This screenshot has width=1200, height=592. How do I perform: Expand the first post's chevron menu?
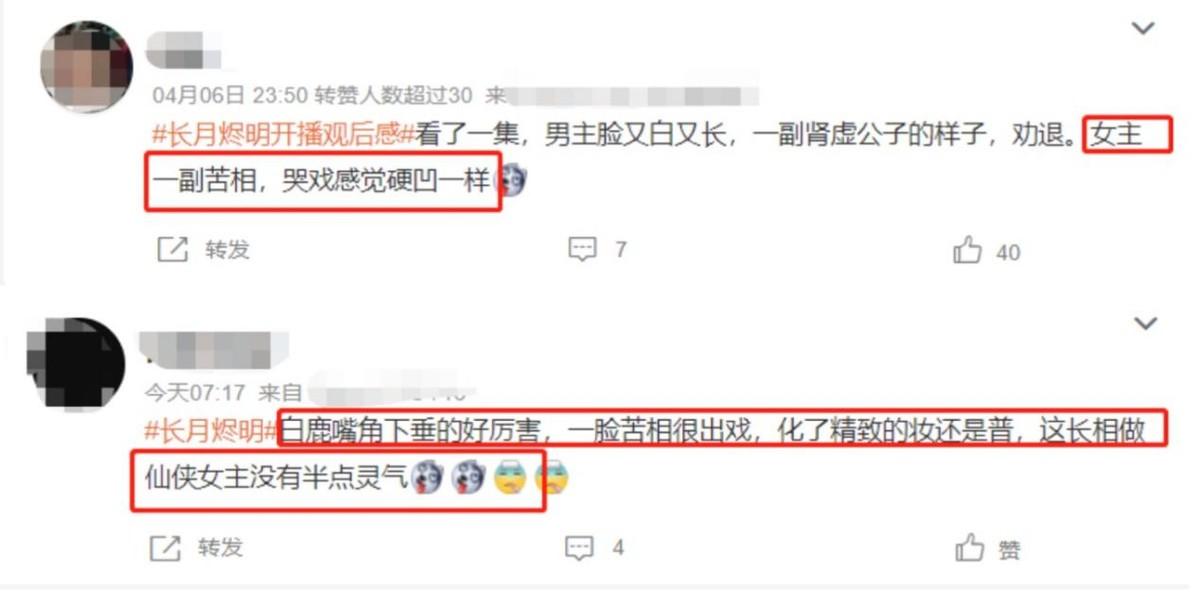tap(1143, 29)
